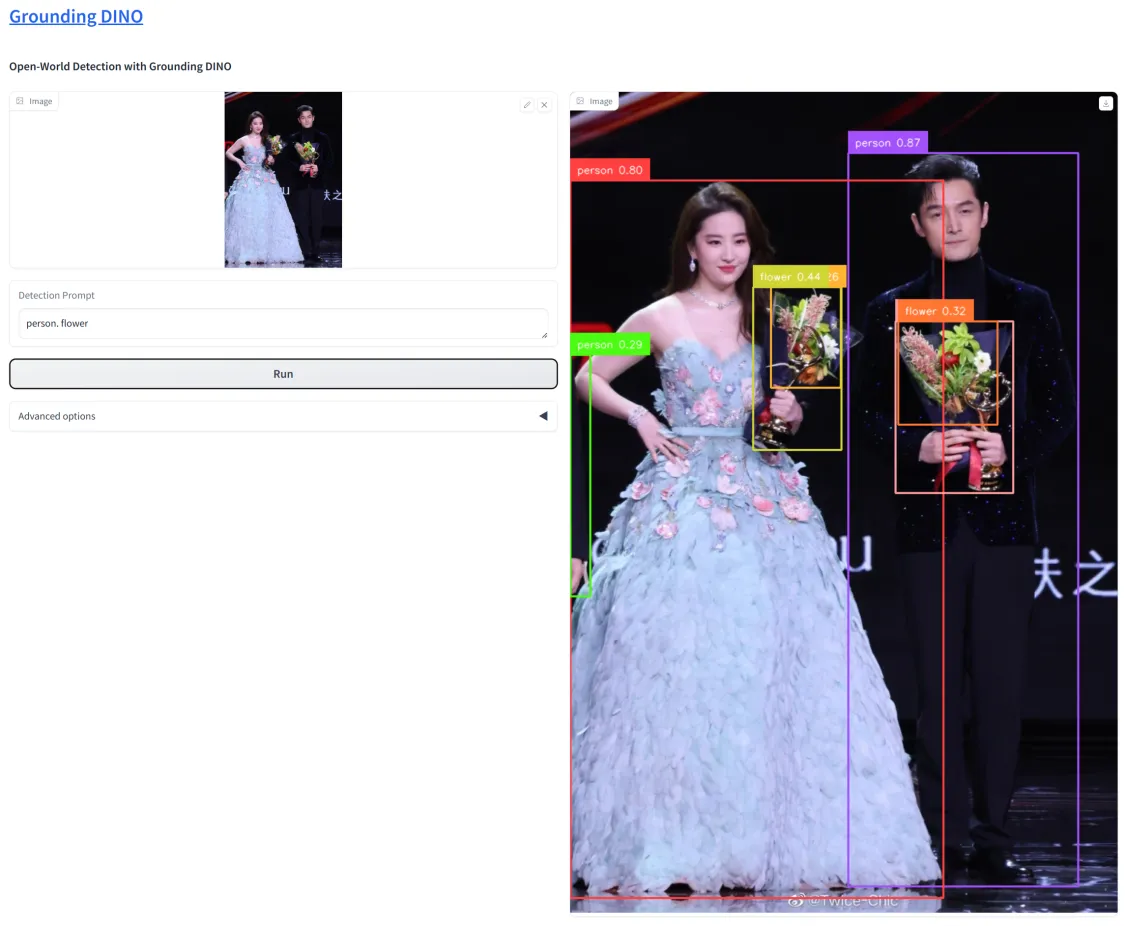Download the detection result image
This screenshot has width=1125, height=926.
tap(1105, 103)
